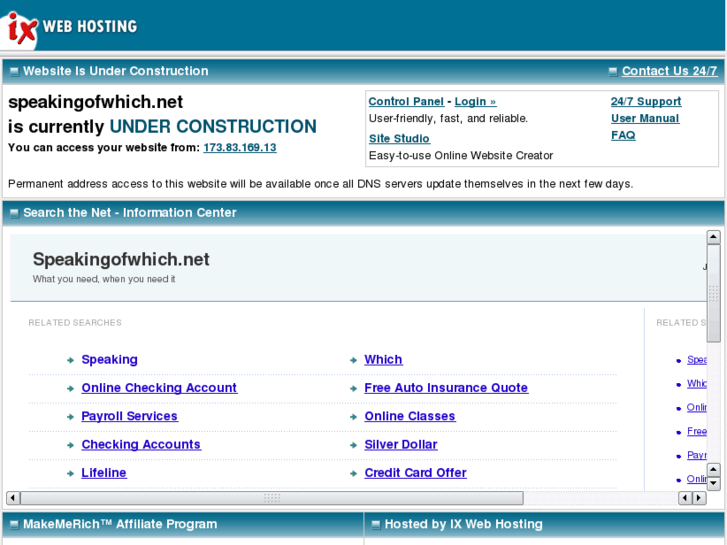Screen dimensions: 727x545
Task: Click the Speakingofwhich.net heading in the frame
Action: (121, 259)
